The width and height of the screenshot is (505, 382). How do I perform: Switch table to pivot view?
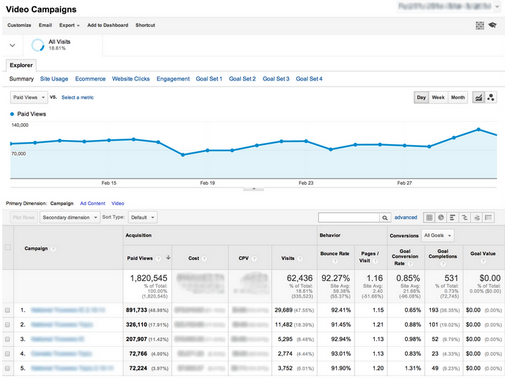(488, 218)
